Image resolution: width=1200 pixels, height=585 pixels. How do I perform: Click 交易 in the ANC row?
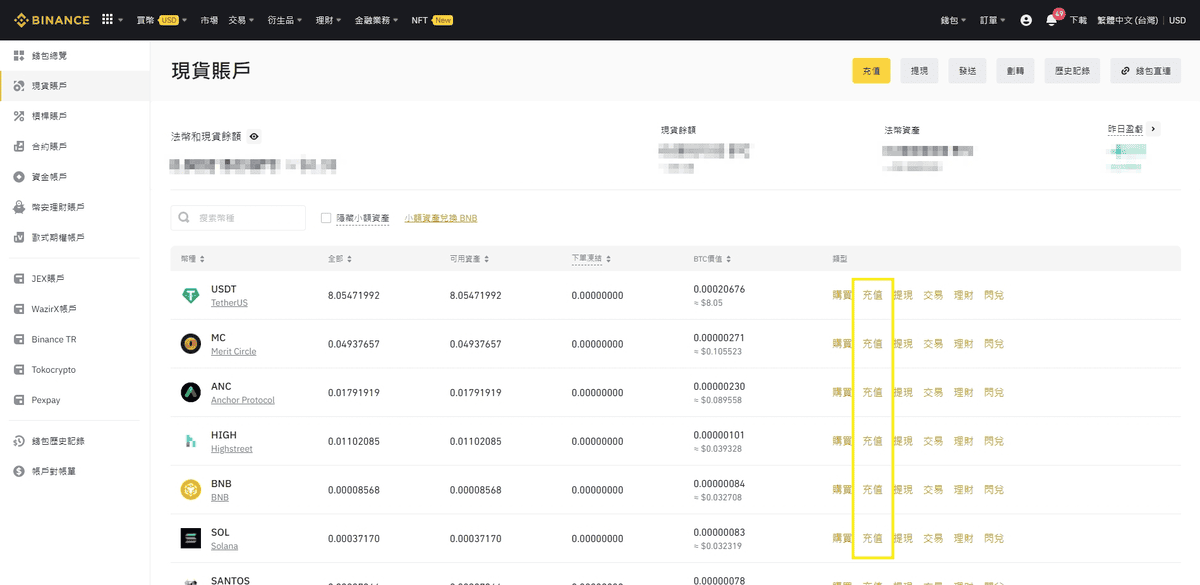click(933, 392)
